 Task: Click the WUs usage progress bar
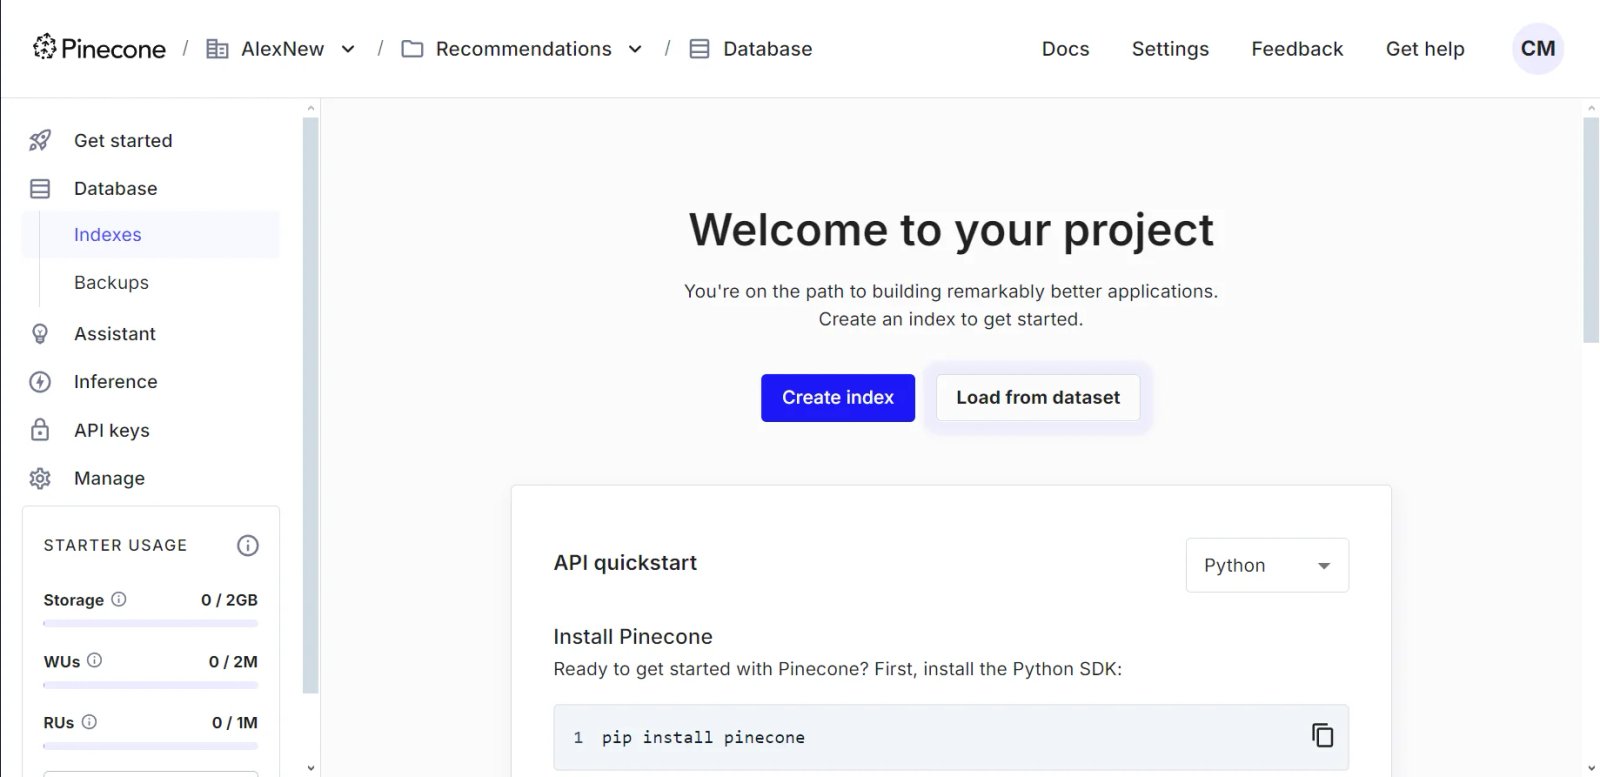(151, 685)
